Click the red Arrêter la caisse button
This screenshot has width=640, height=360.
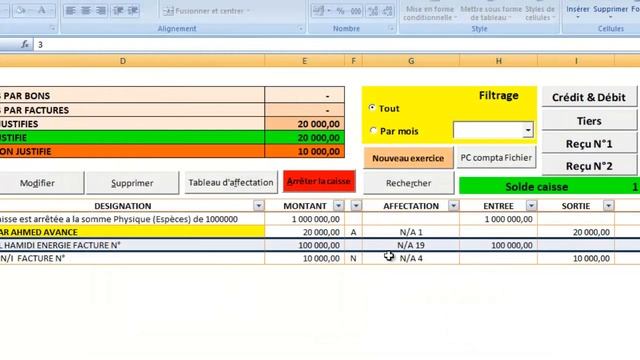(x=319, y=181)
